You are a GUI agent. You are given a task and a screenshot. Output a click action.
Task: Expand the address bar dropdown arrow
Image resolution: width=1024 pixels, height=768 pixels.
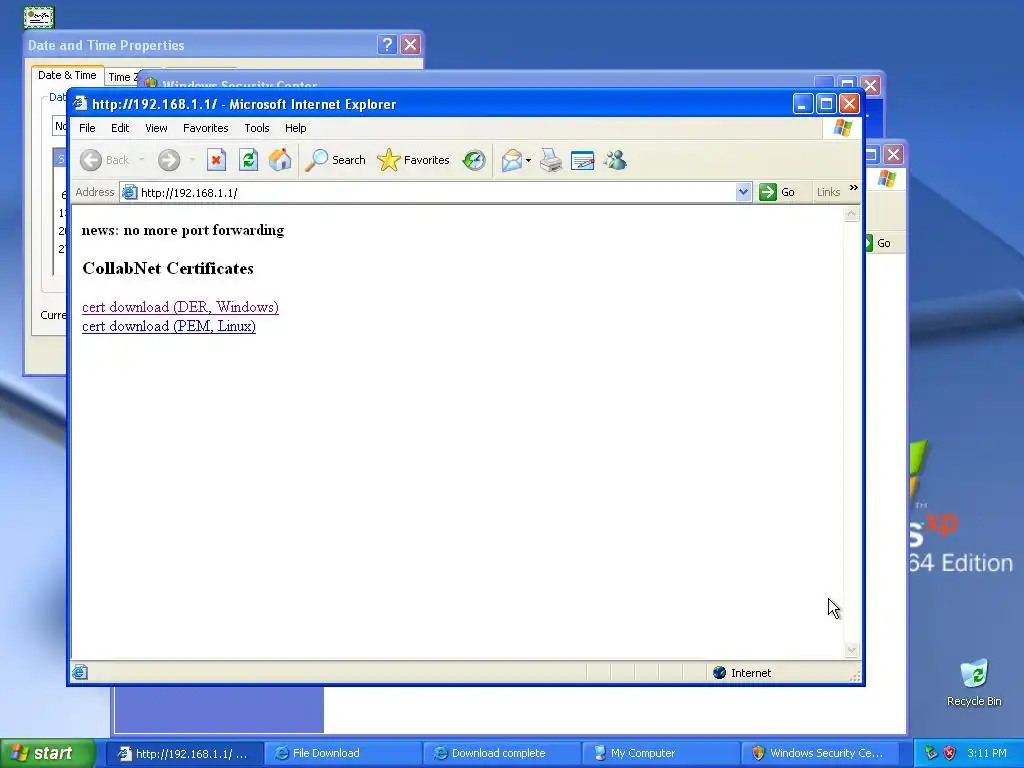pyautogui.click(x=743, y=192)
